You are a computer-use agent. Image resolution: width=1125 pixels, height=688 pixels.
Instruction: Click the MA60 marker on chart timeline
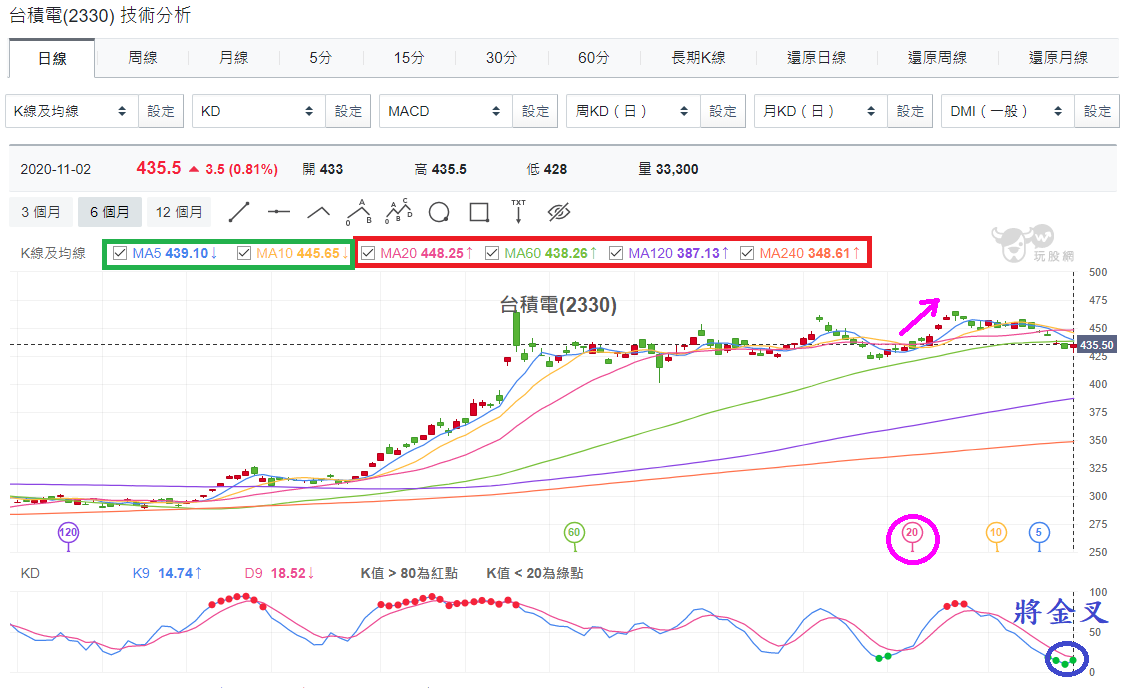pyautogui.click(x=573, y=533)
